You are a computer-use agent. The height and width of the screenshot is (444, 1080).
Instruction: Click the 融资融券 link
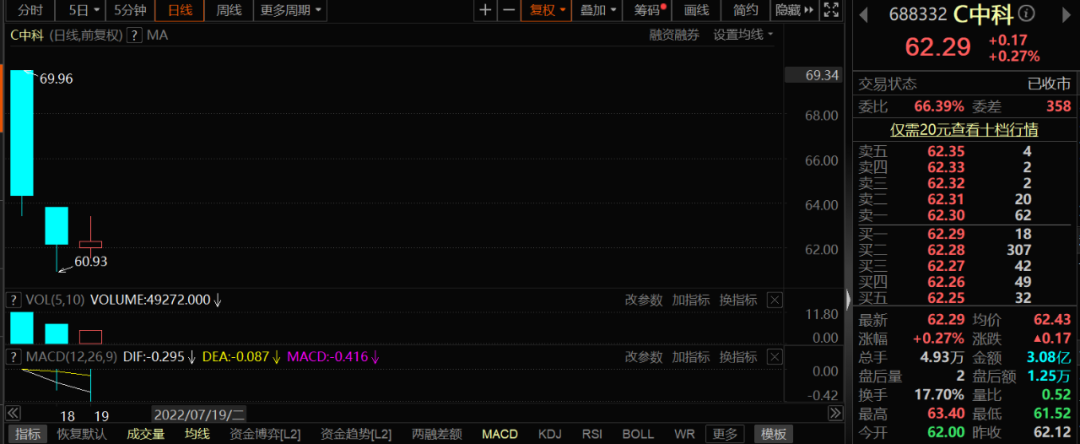point(674,35)
